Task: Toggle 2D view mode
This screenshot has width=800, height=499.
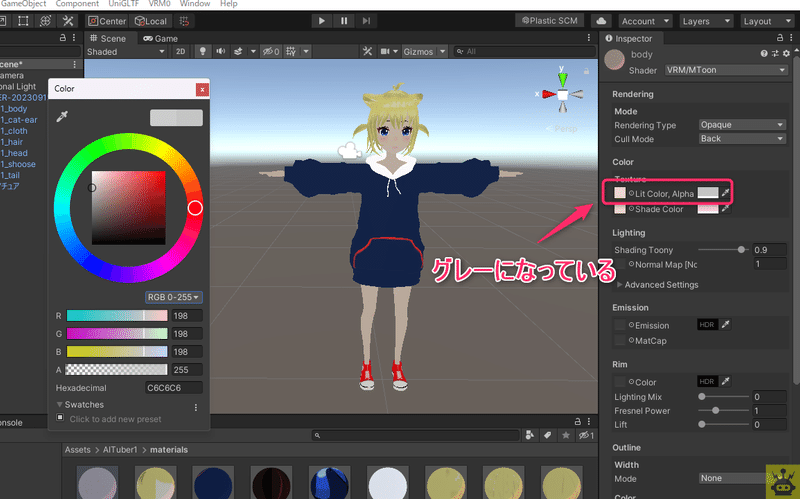Action: (180, 52)
